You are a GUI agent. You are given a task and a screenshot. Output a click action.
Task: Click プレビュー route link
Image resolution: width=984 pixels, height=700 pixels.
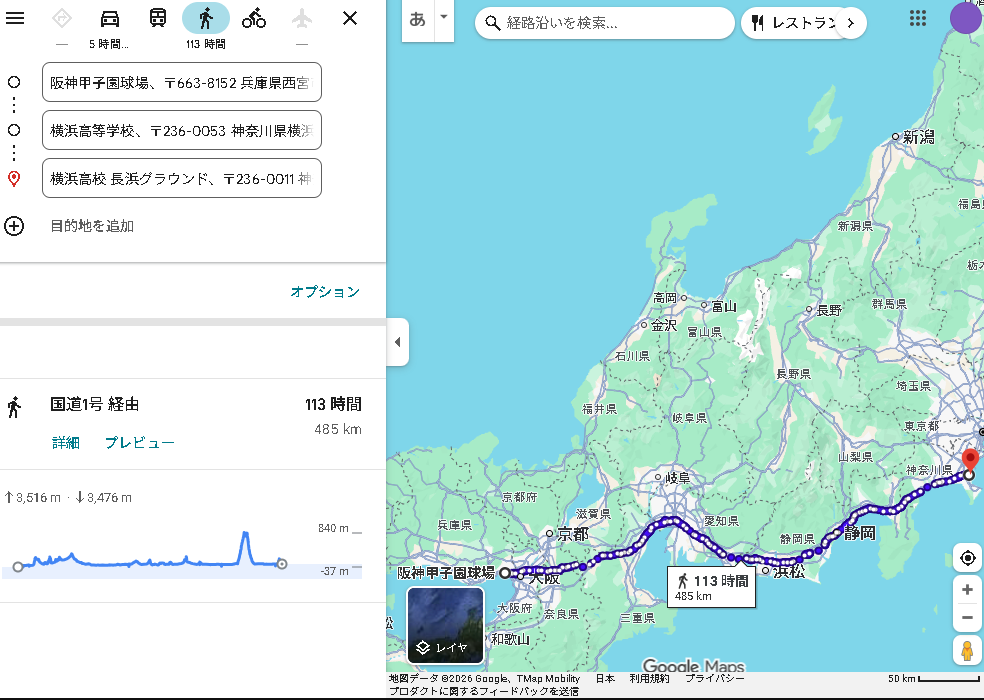pos(140,443)
